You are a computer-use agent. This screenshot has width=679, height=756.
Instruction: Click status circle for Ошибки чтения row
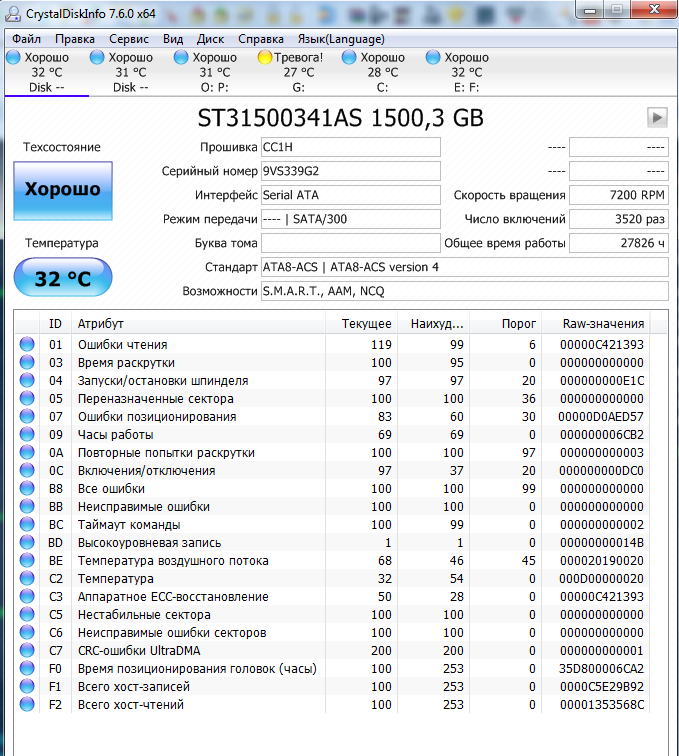tap(27, 344)
